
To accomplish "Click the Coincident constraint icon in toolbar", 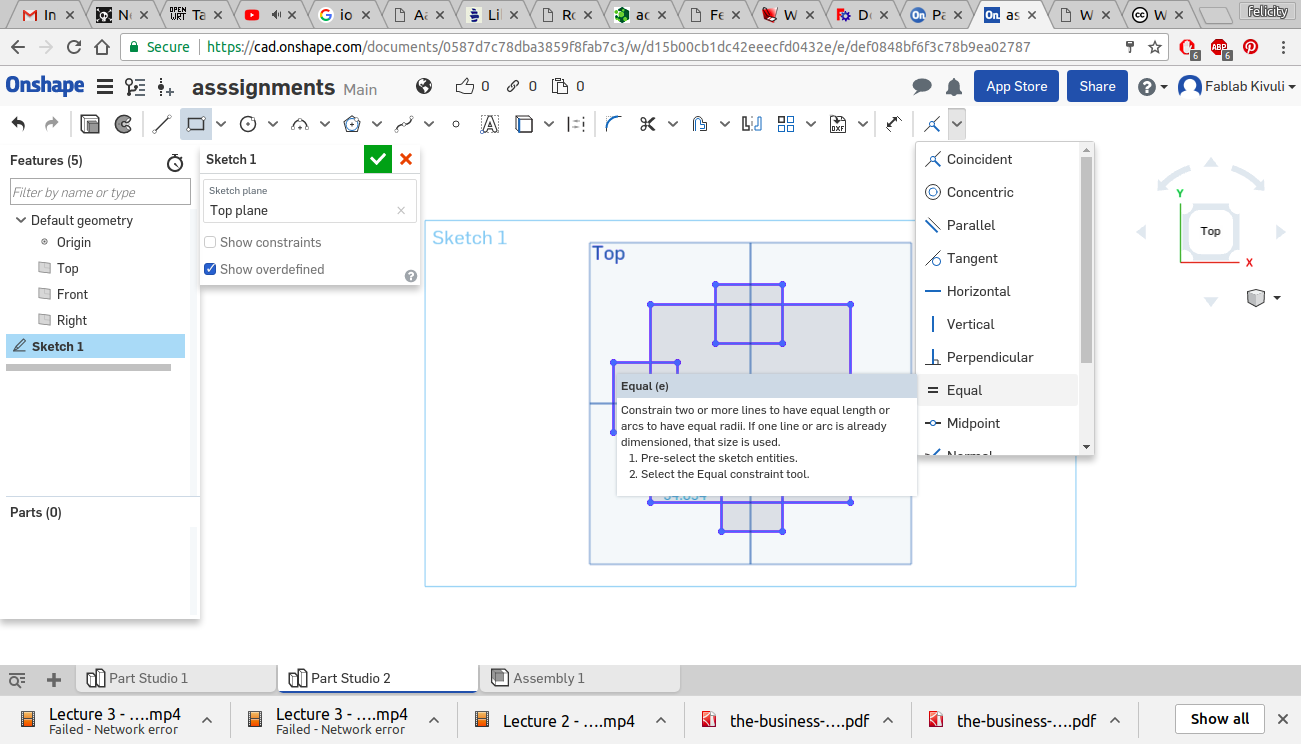I will (932, 124).
